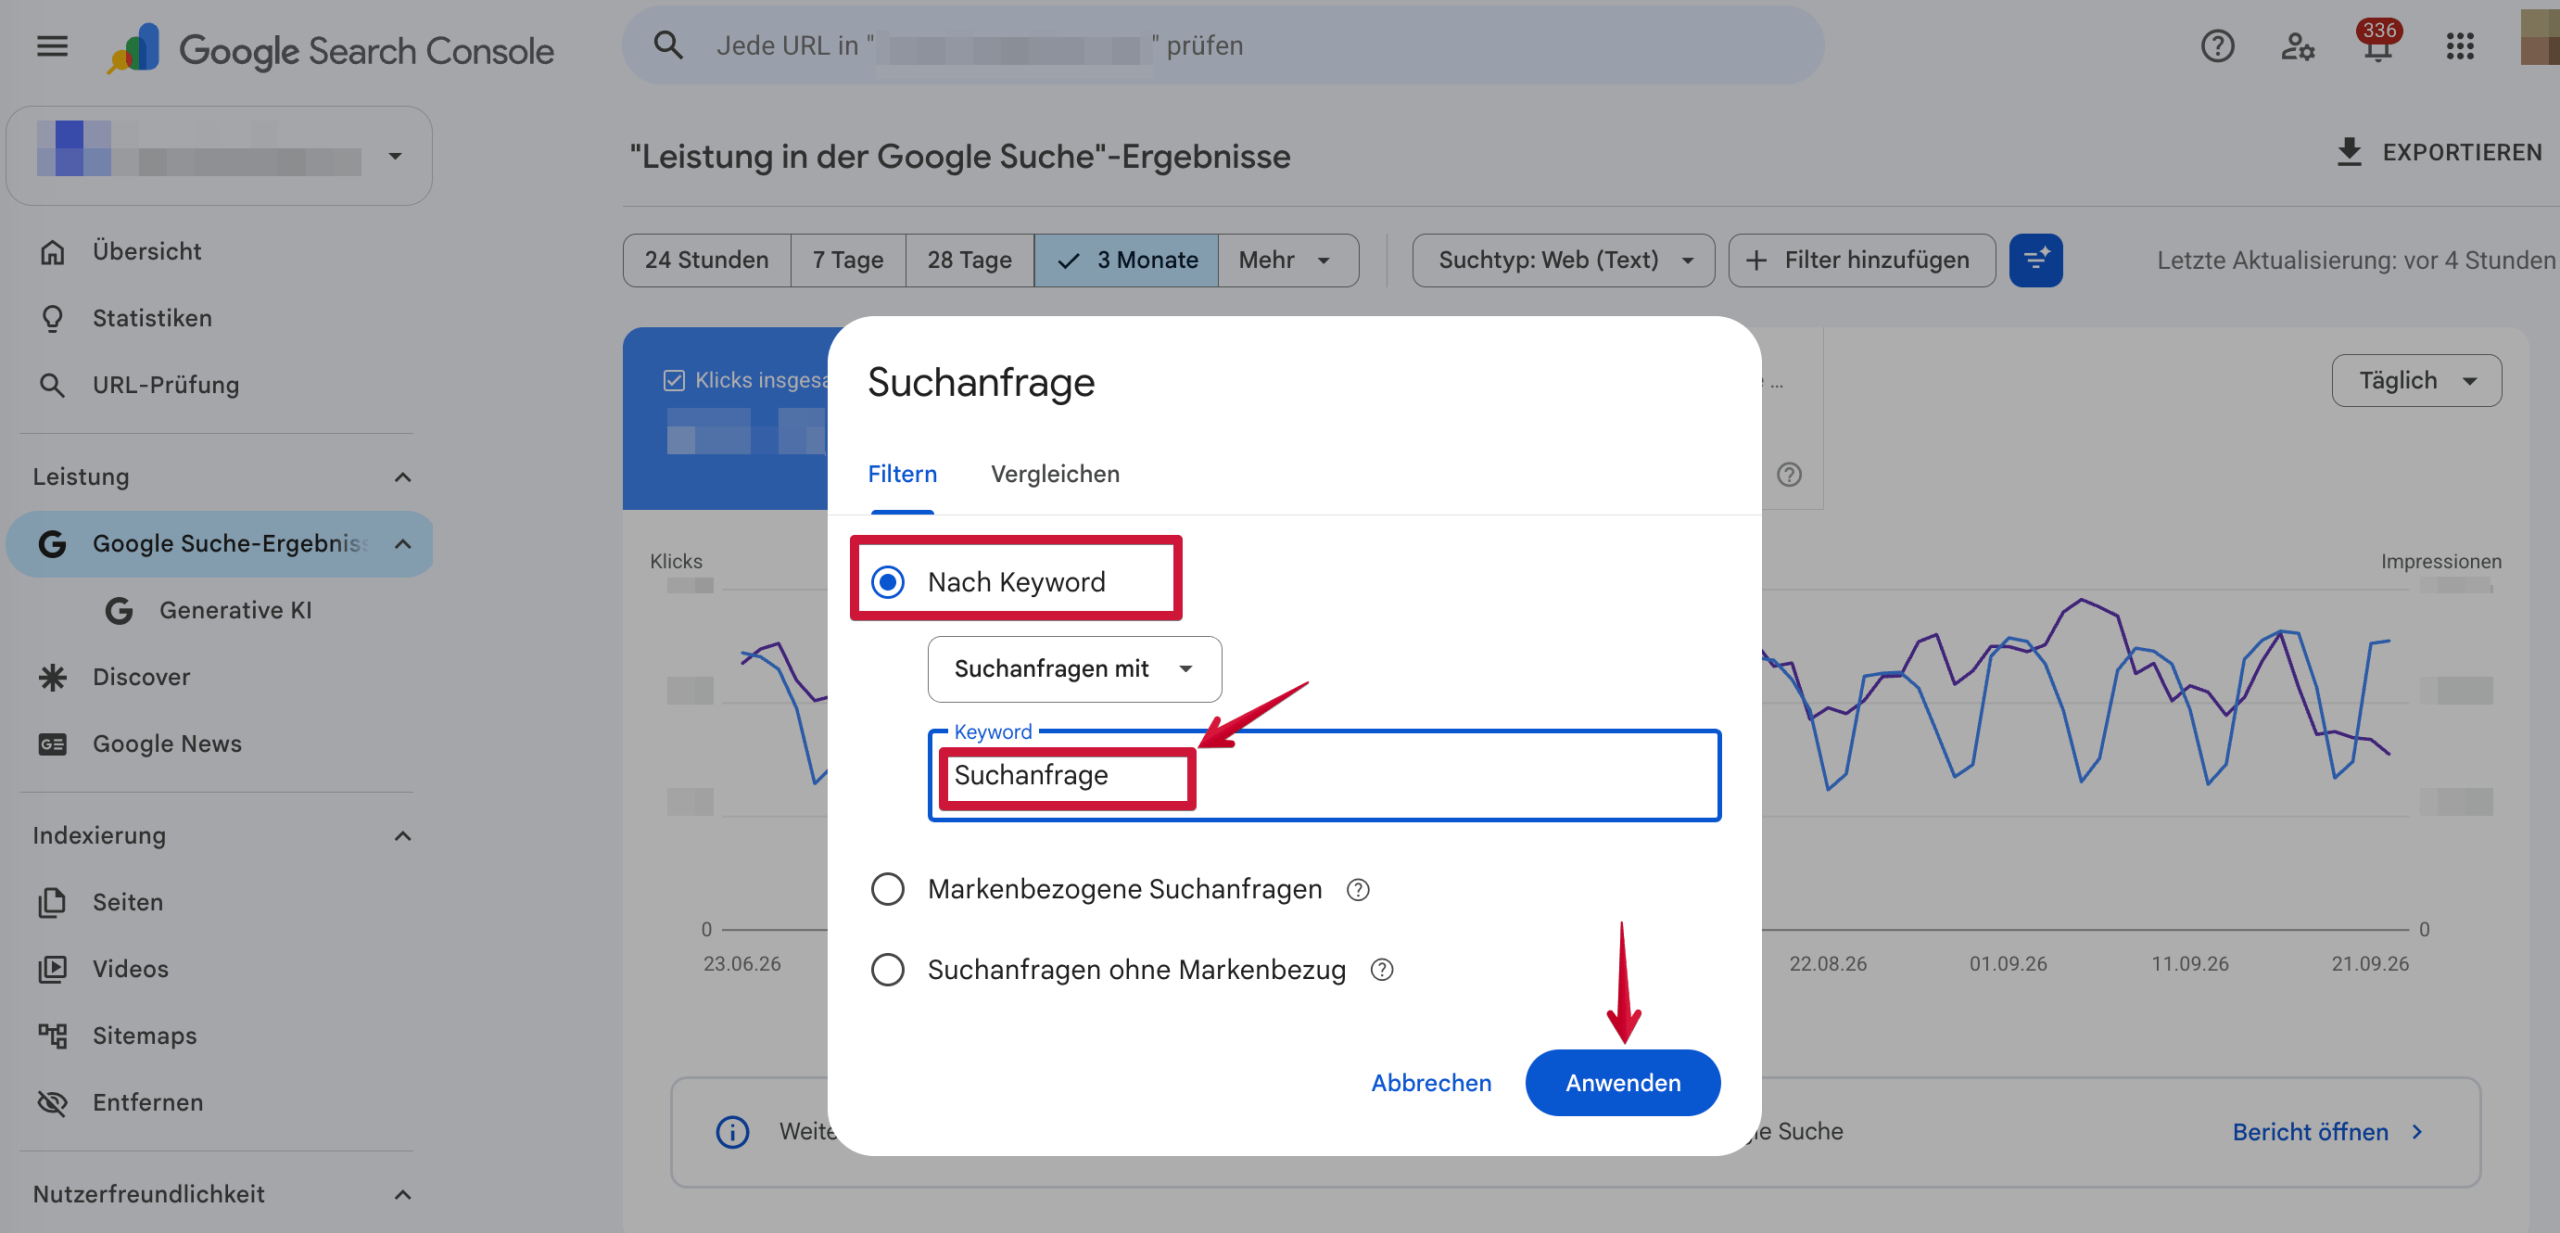Collapse Google Suche-Ergebnisse sub-items

pyautogui.click(x=402, y=544)
